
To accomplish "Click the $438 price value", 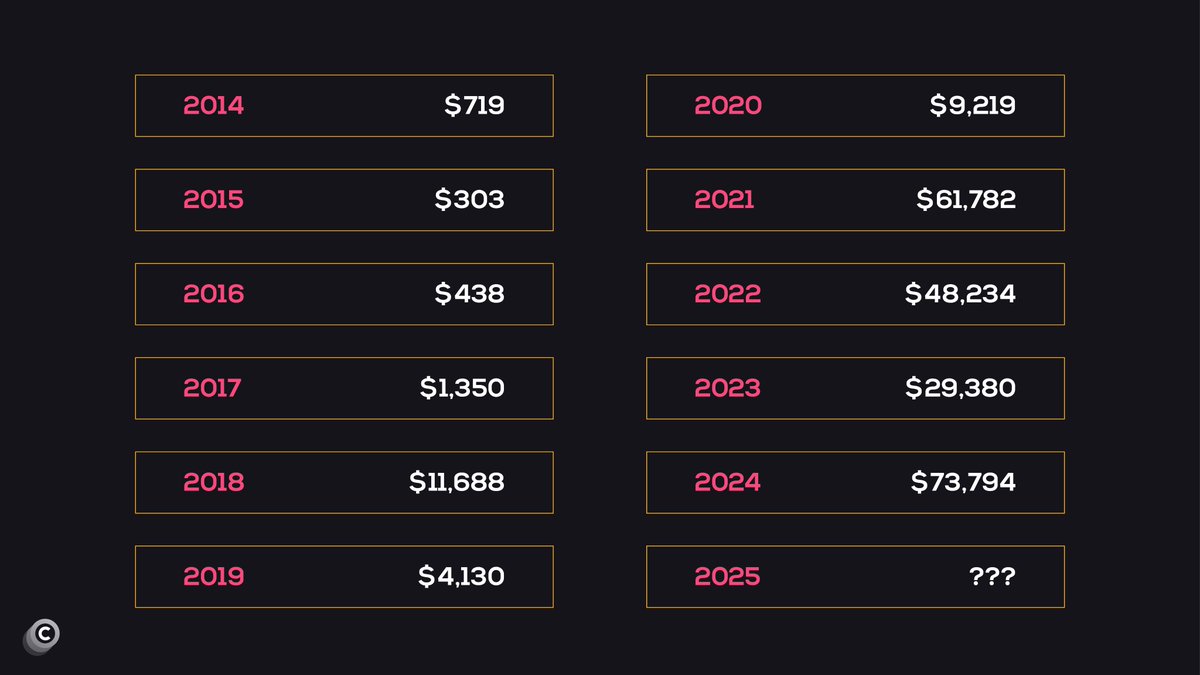I will (470, 294).
